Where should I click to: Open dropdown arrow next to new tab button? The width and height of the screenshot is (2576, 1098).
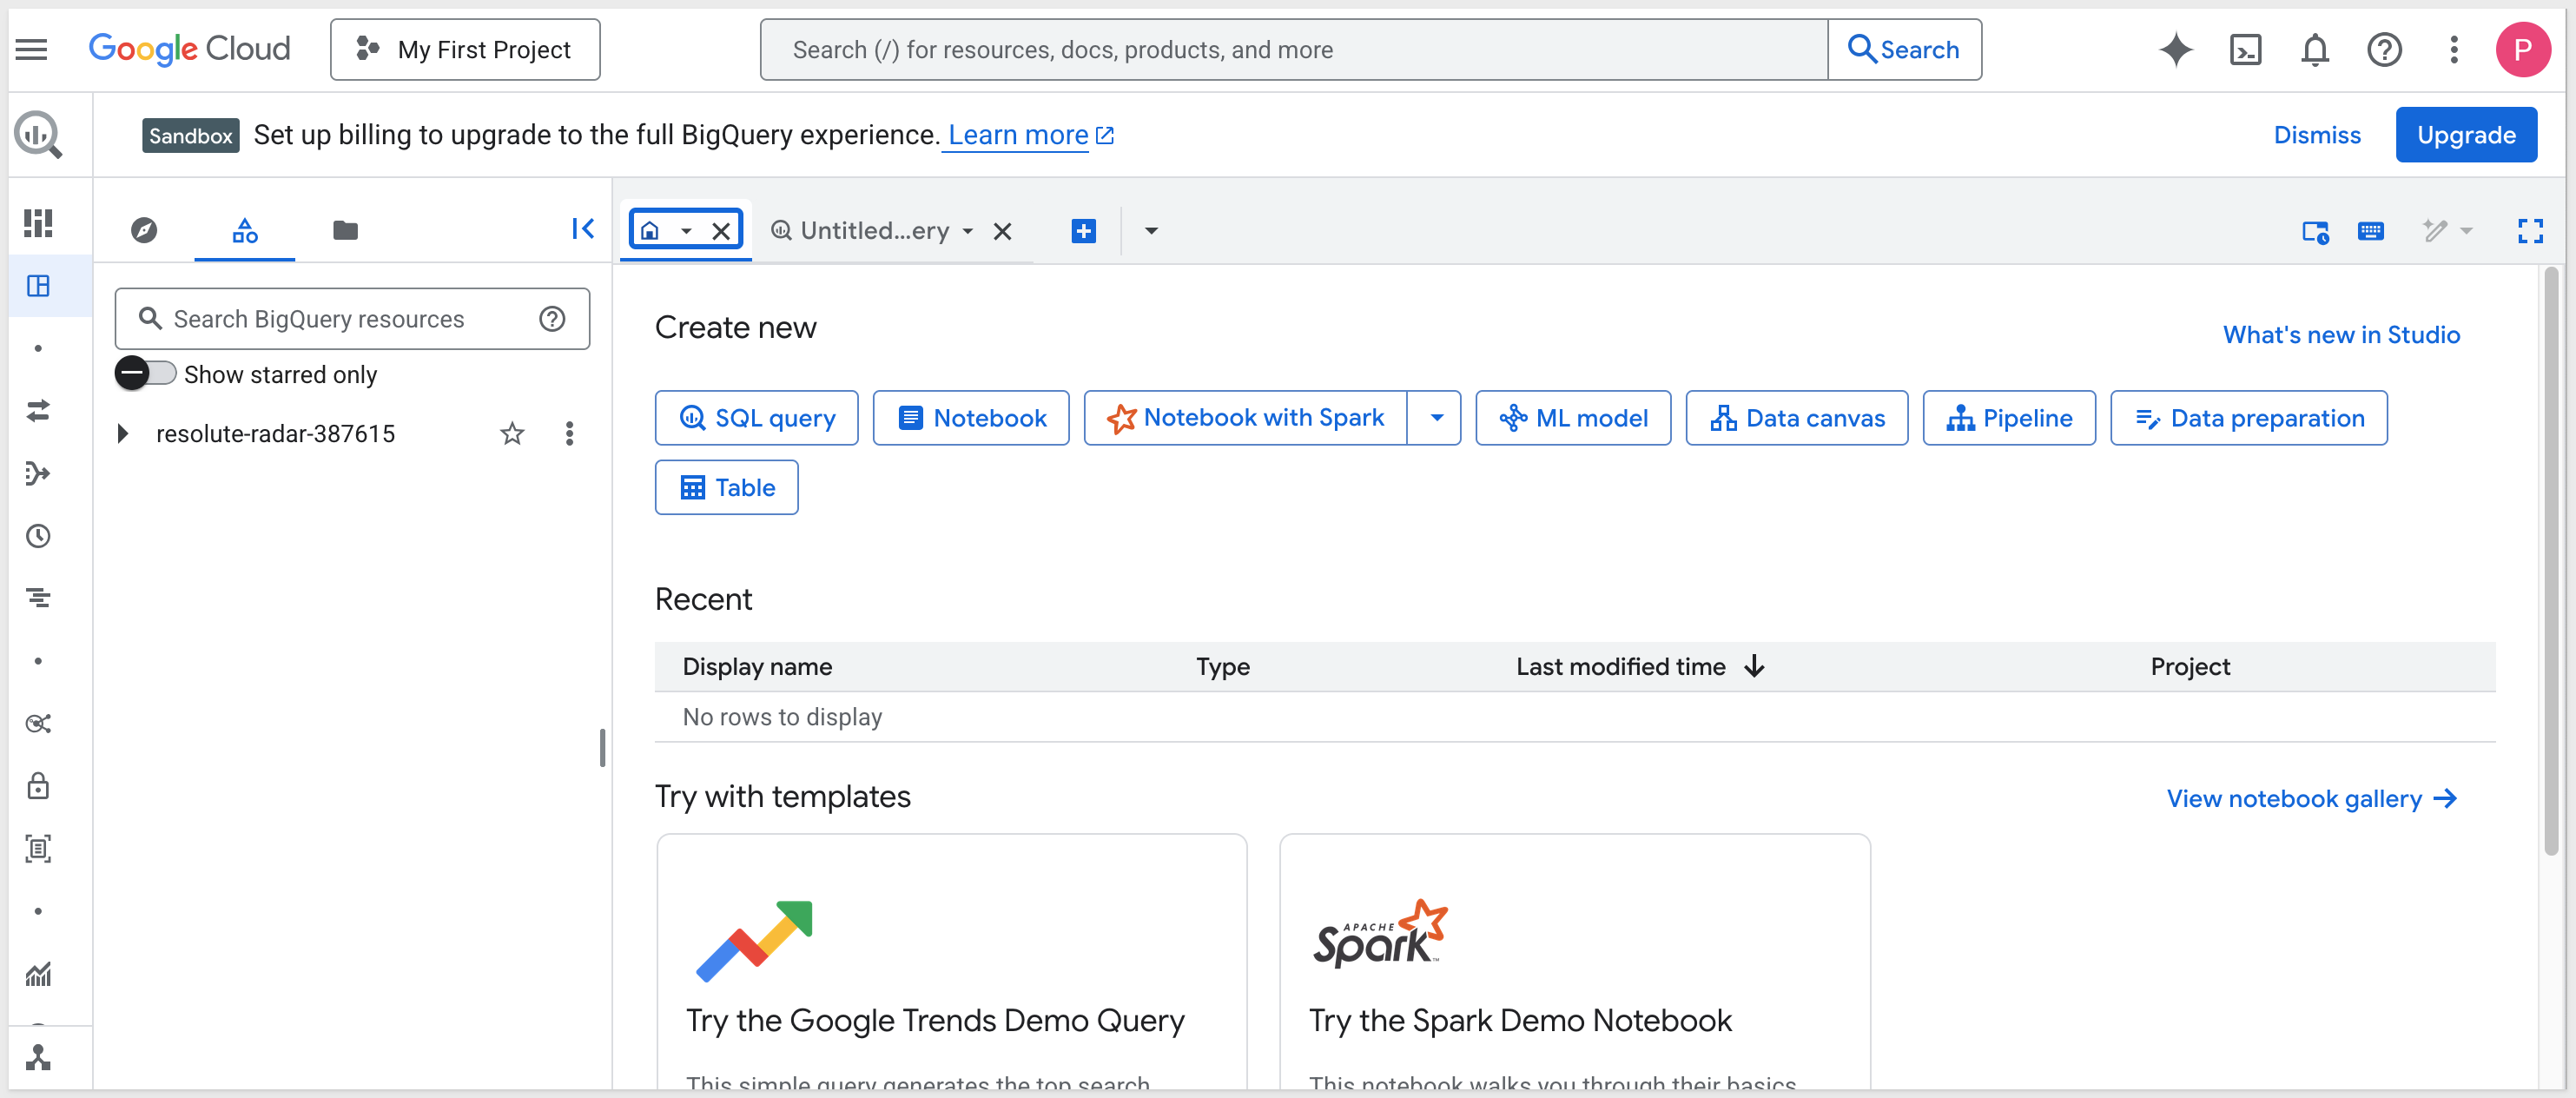(x=1151, y=232)
